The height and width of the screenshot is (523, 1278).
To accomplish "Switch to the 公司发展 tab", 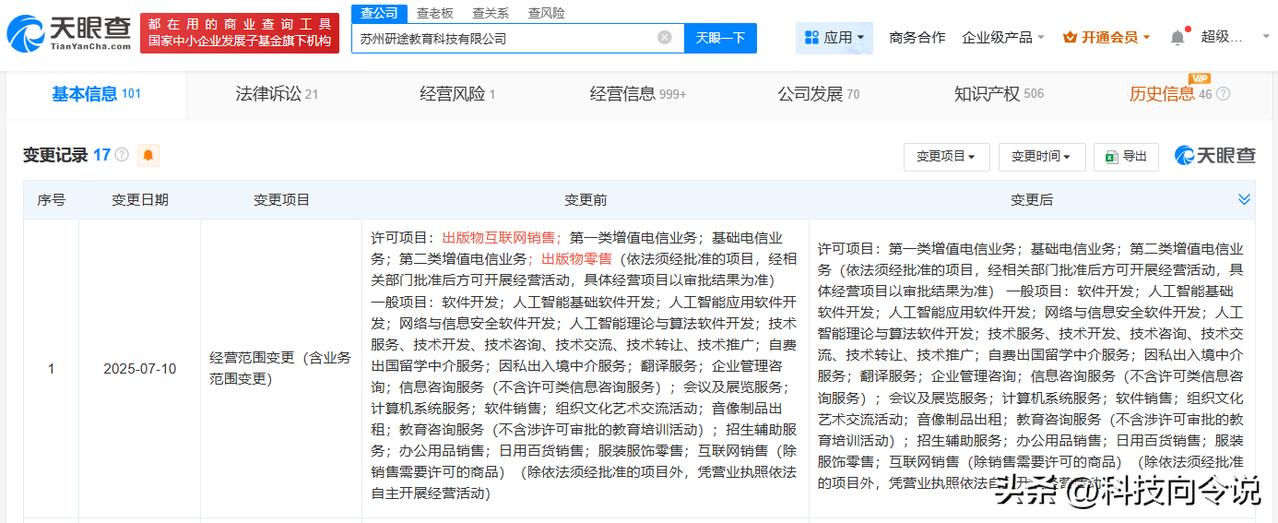I will click(x=818, y=94).
